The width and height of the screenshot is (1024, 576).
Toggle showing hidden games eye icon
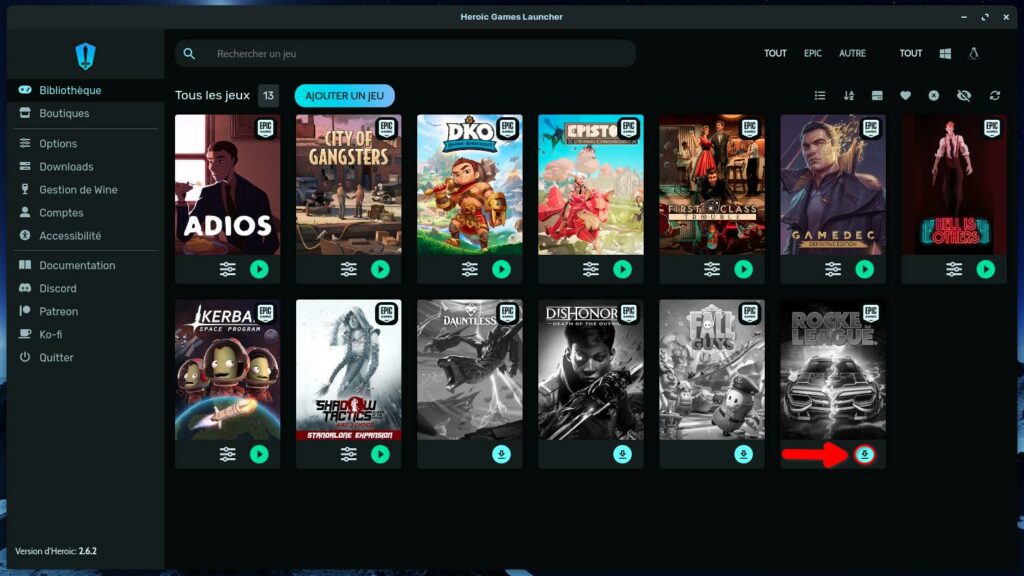point(963,95)
